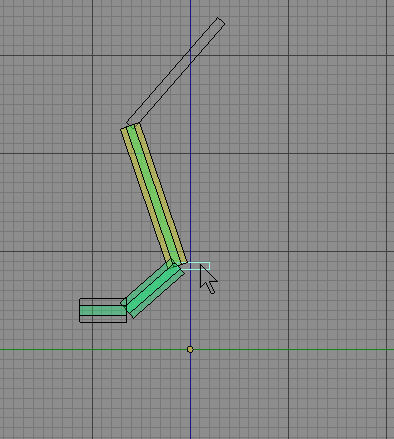Click the right yellow strip of the long bar
Image resolution: width=394 pixels, height=439 pixels.
162,193
